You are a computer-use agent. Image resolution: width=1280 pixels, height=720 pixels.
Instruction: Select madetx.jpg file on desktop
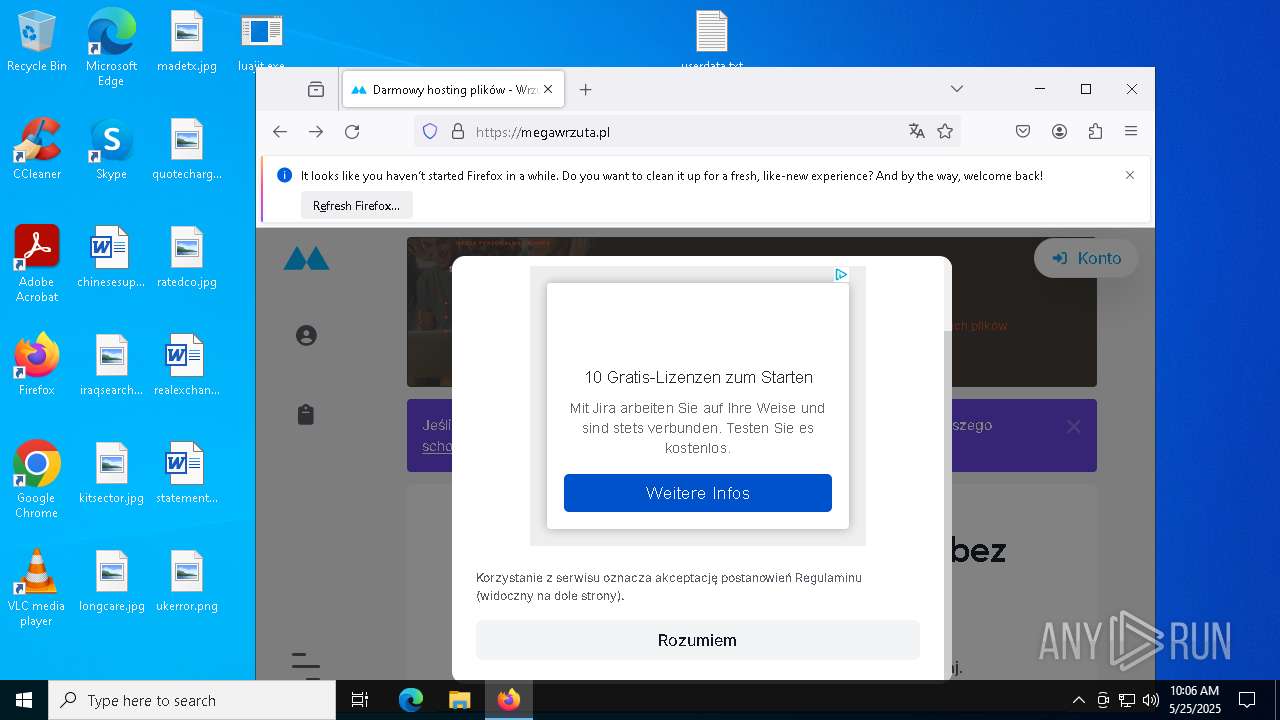coord(187,41)
